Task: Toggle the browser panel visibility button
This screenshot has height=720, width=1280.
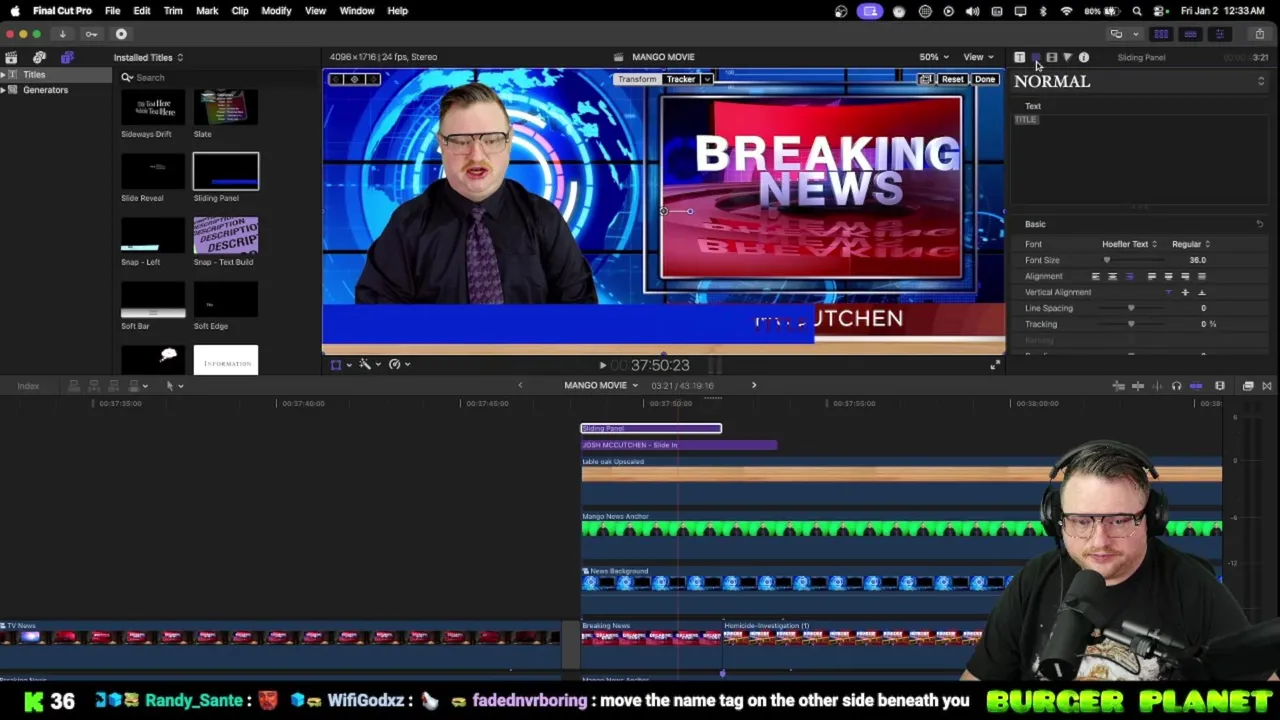Action: [x=1161, y=34]
